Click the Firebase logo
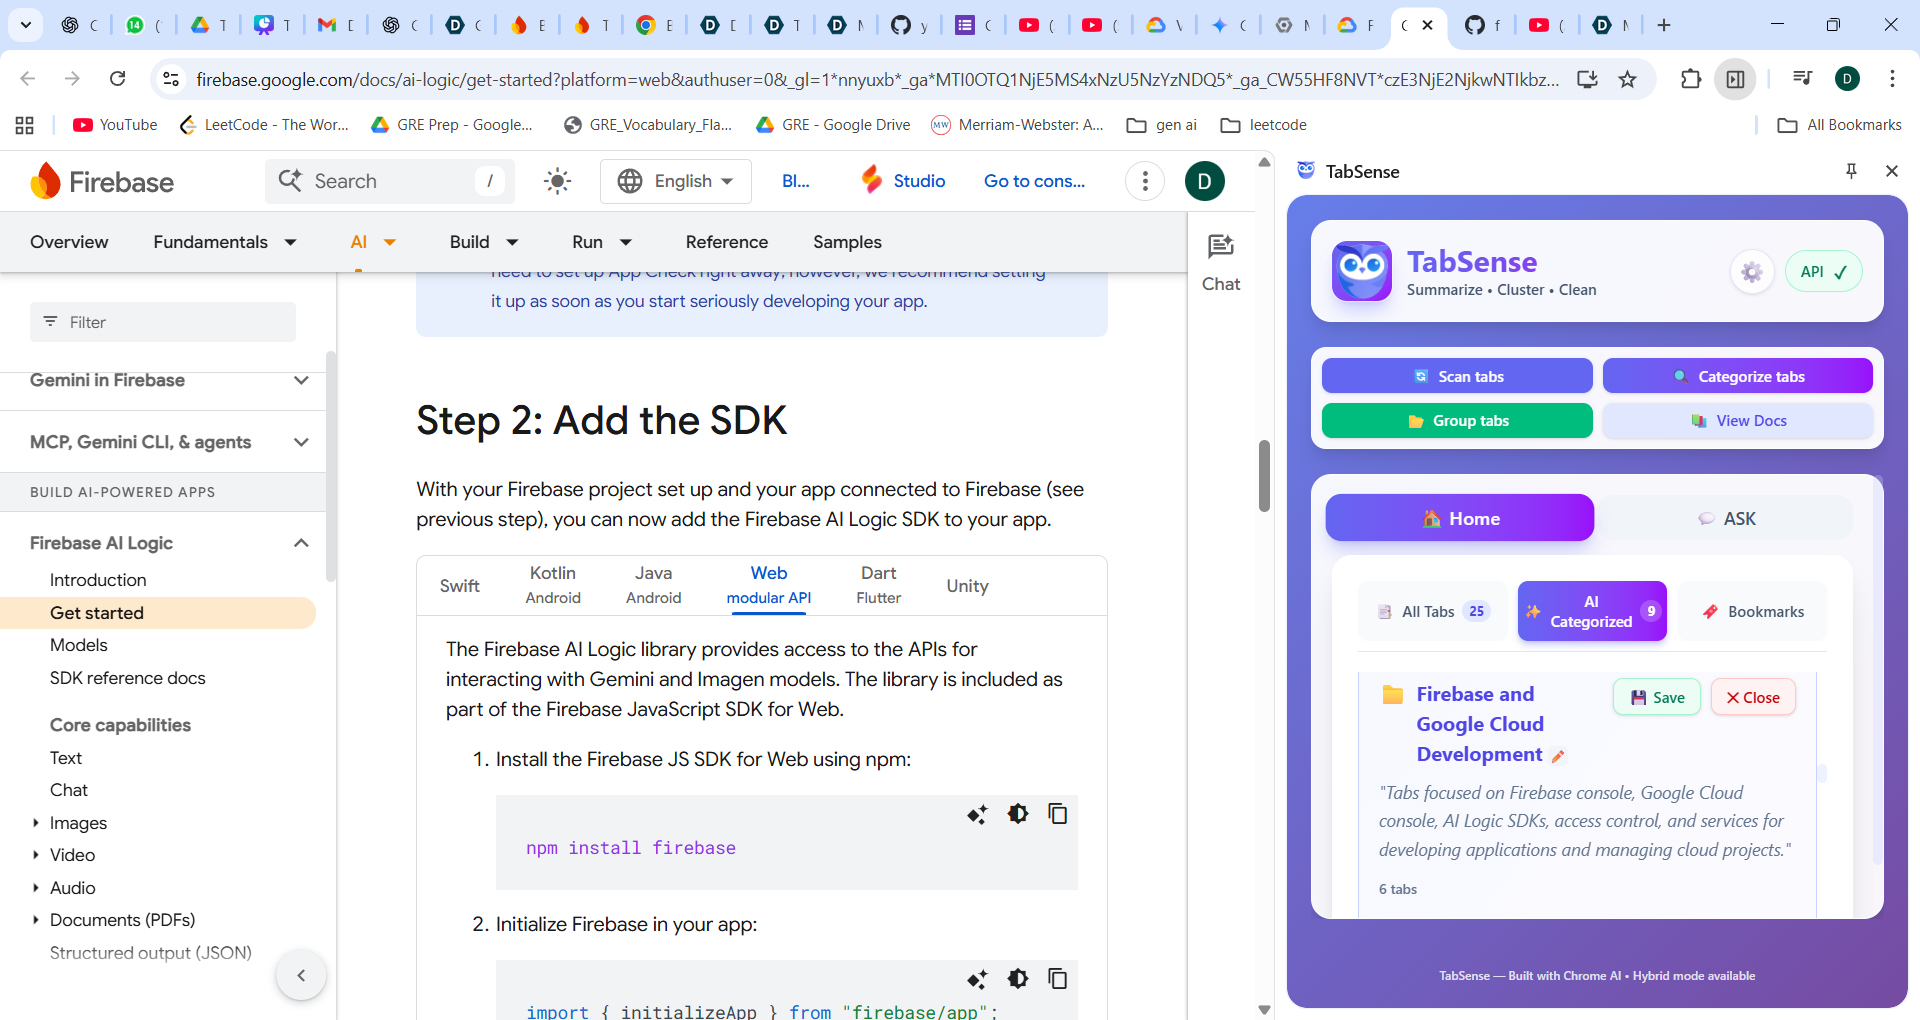 point(102,181)
